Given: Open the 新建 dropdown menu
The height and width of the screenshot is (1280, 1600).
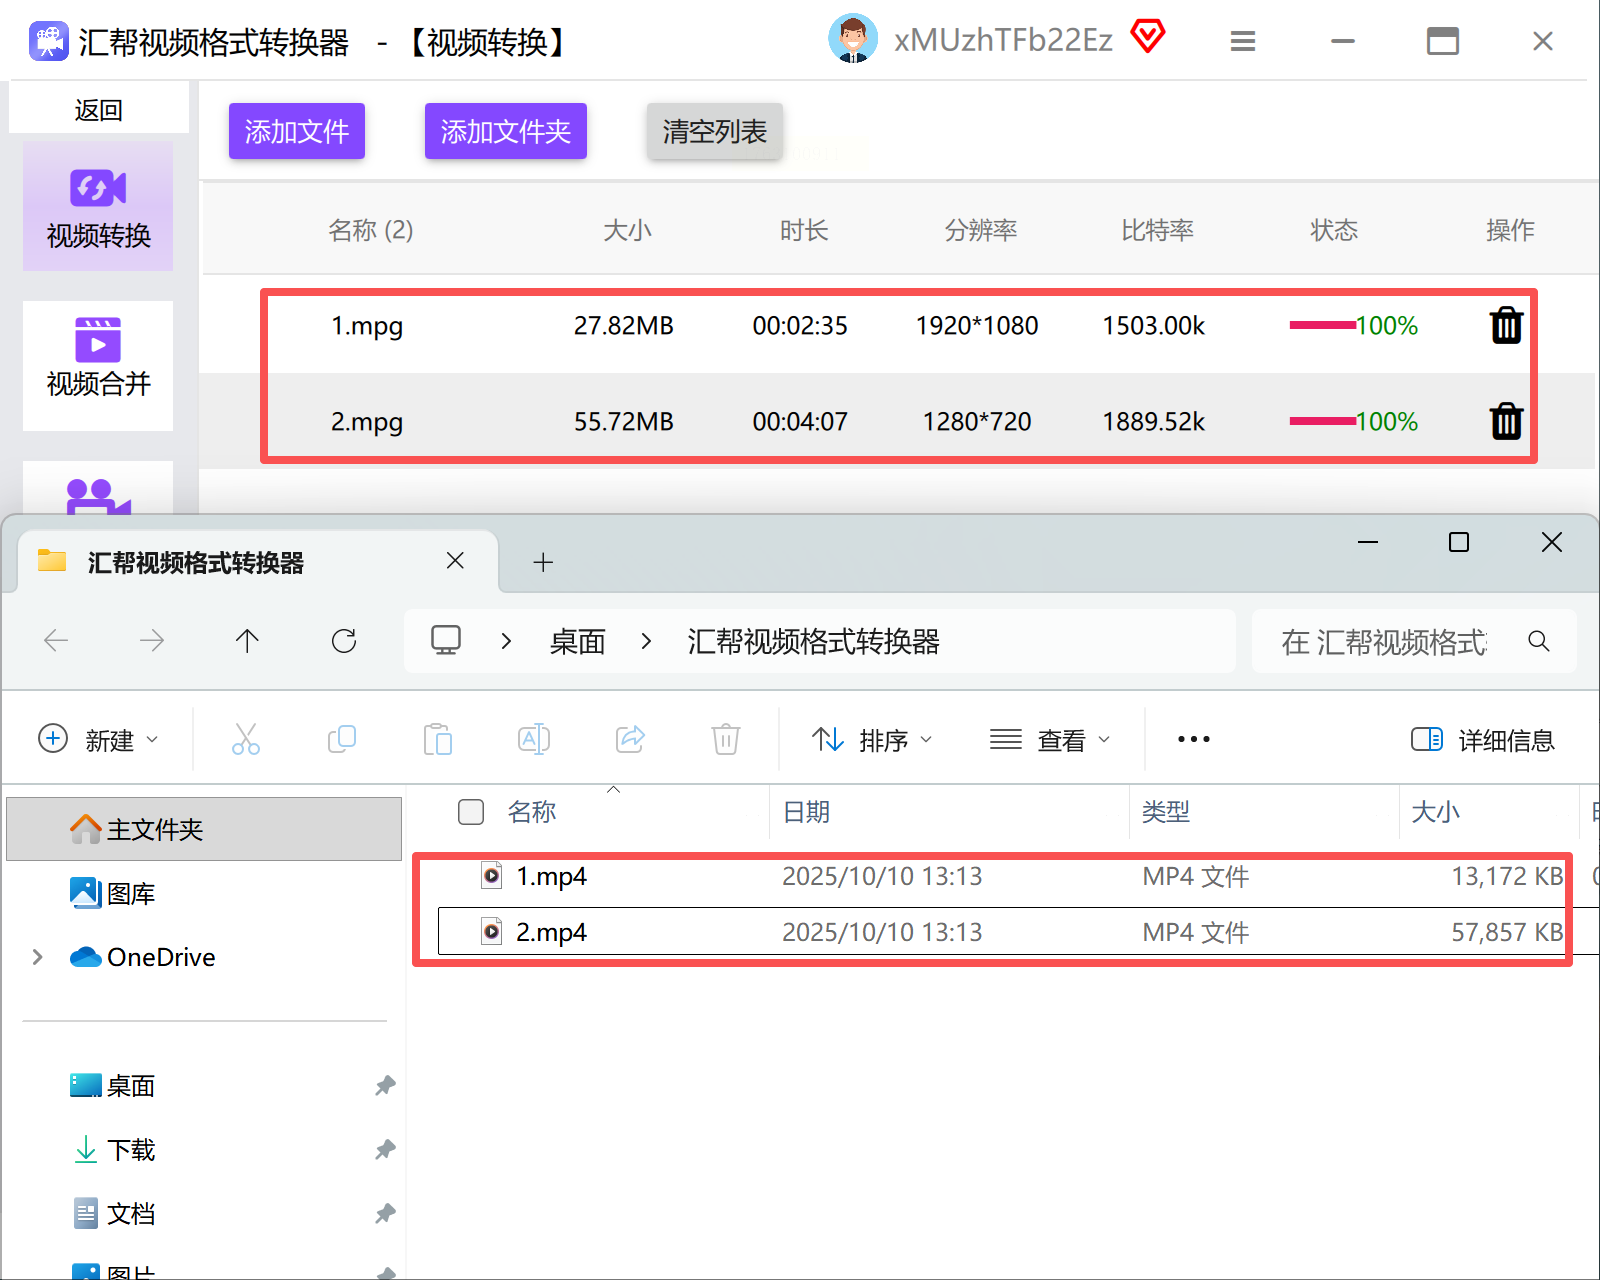Looking at the screenshot, I should tap(98, 740).
